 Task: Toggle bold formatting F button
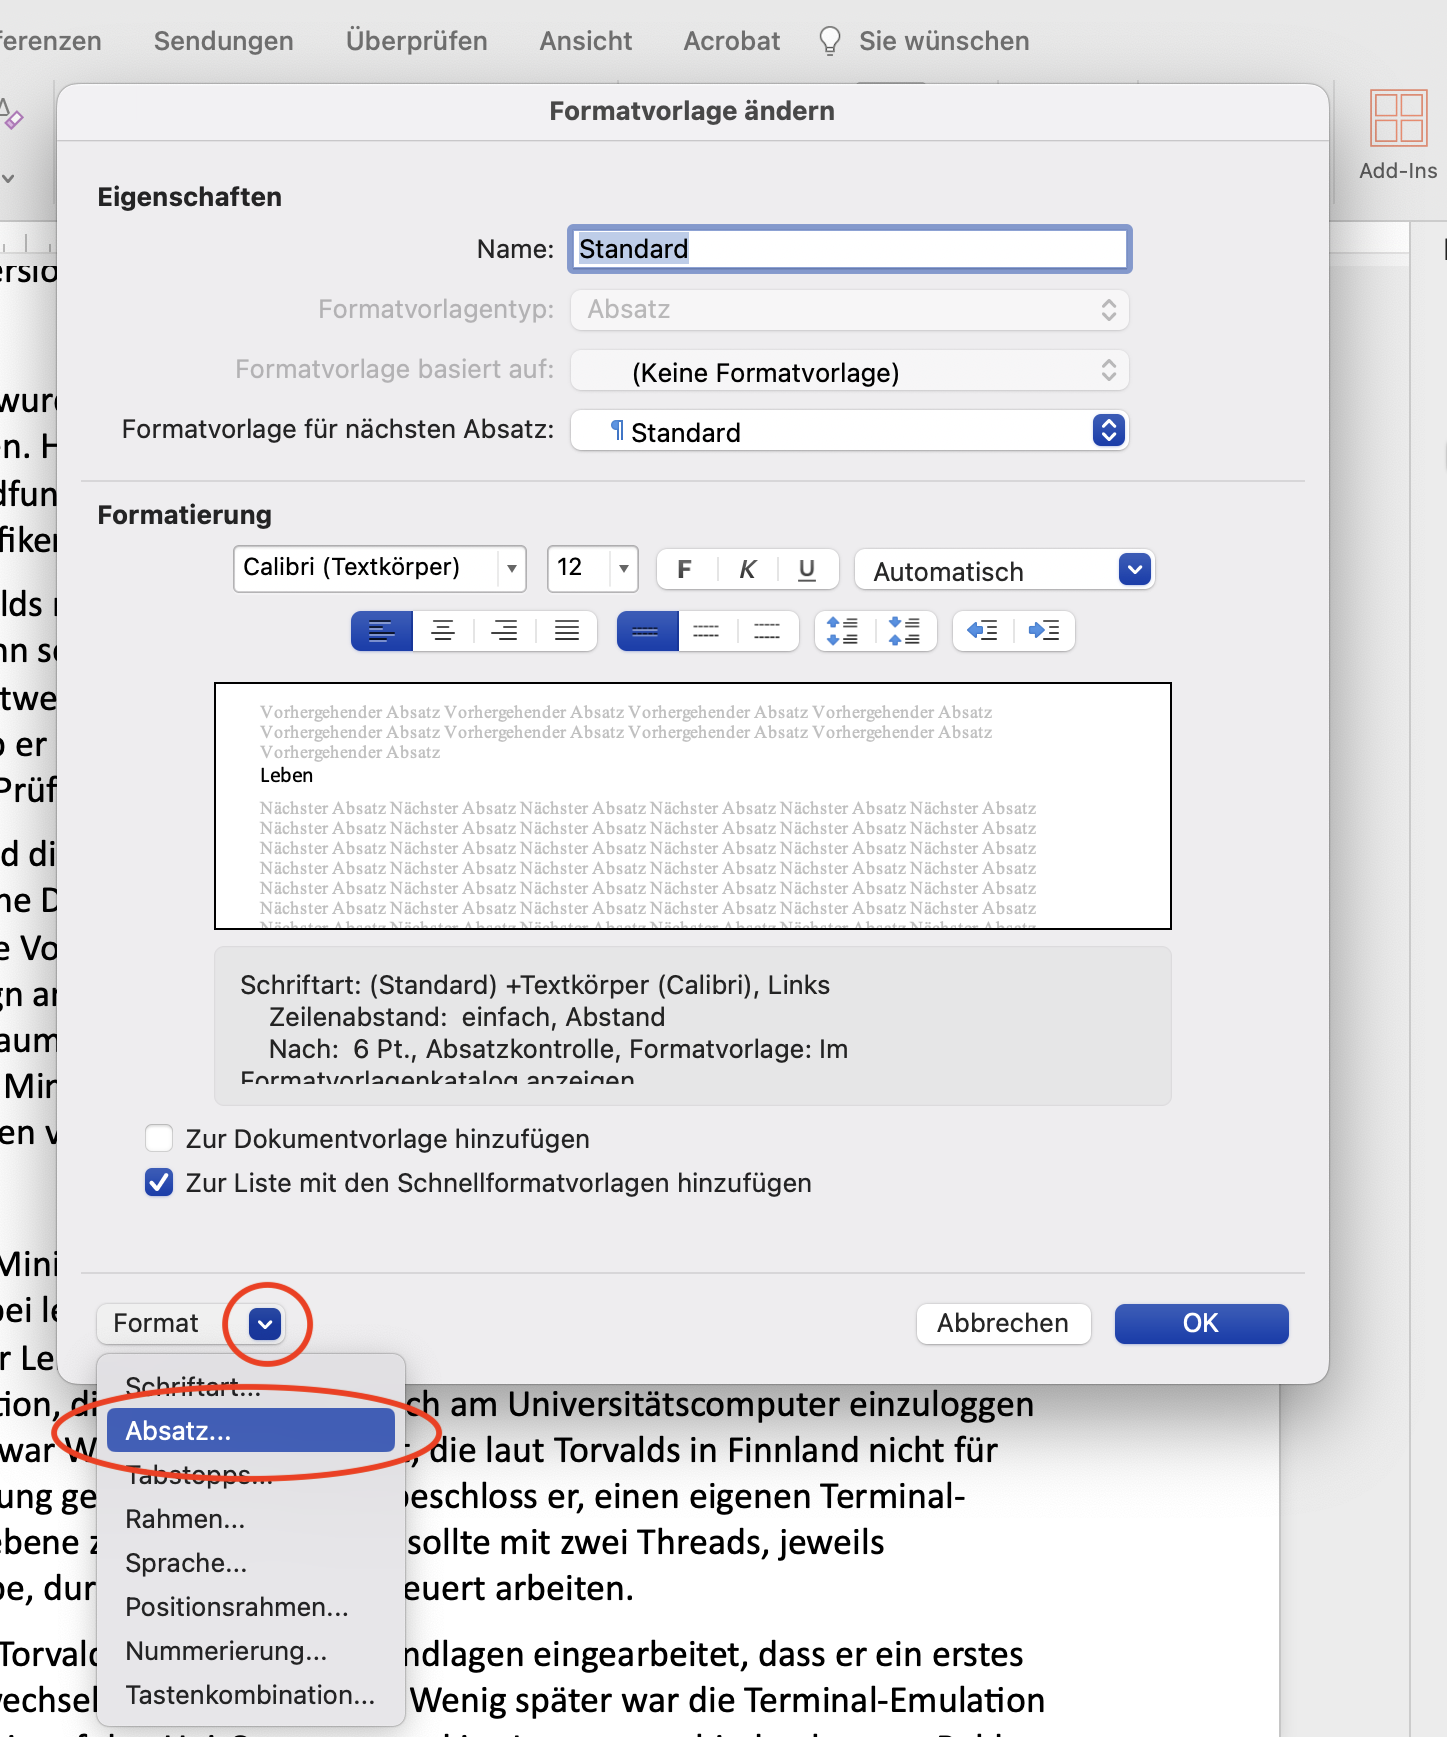point(685,569)
